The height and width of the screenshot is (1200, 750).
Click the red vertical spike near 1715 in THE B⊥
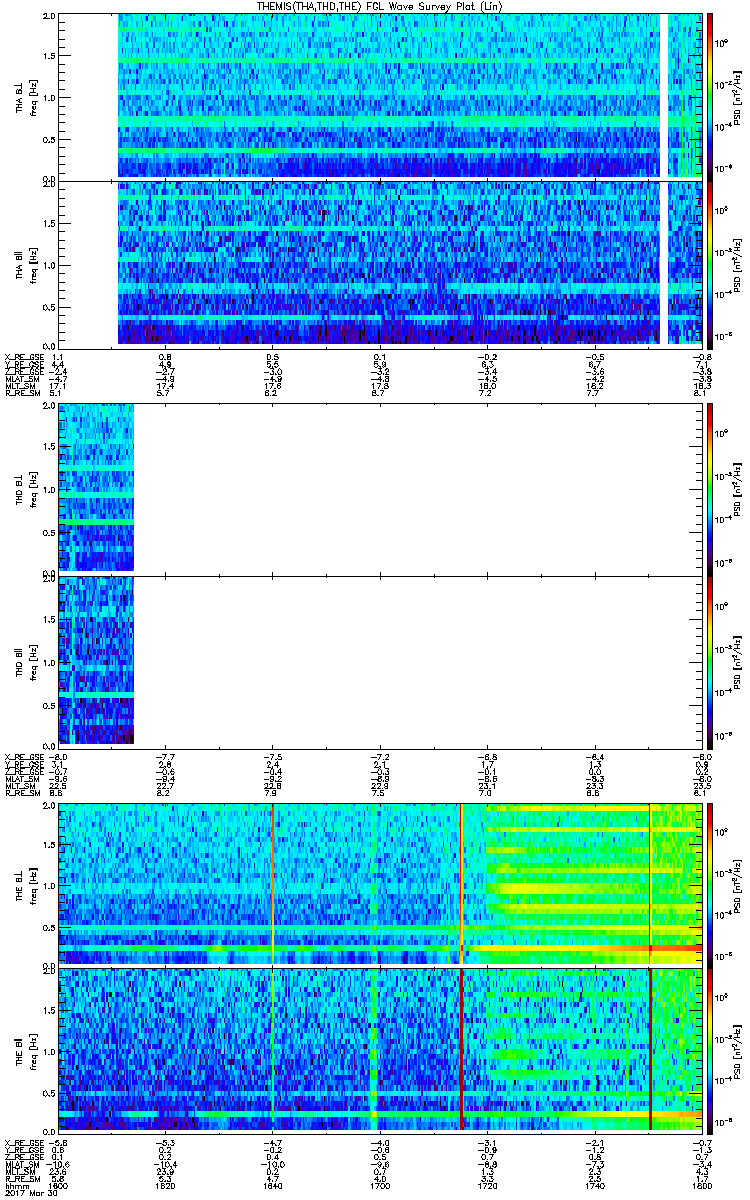461,883
